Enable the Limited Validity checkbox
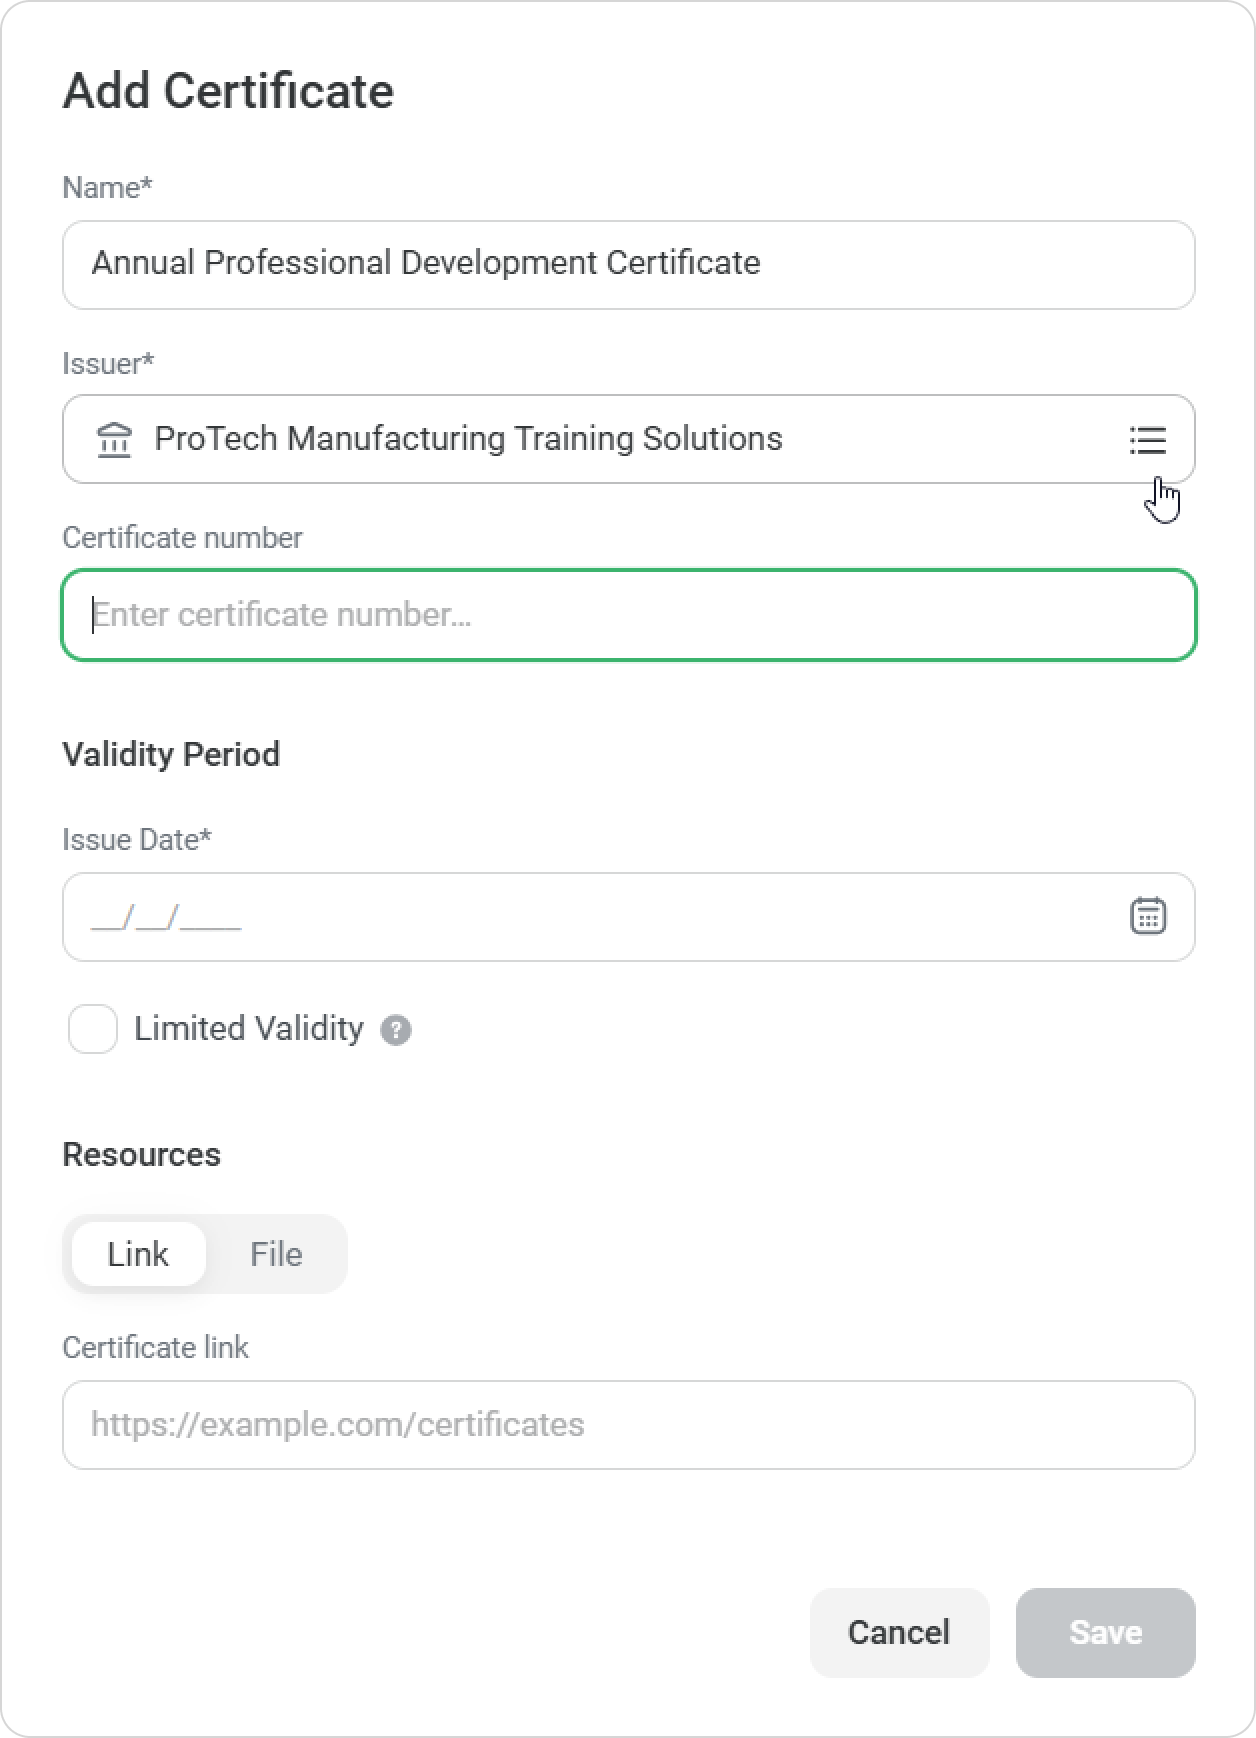This screenshot has height=1738, width=1256. (x=93, y=1029)
